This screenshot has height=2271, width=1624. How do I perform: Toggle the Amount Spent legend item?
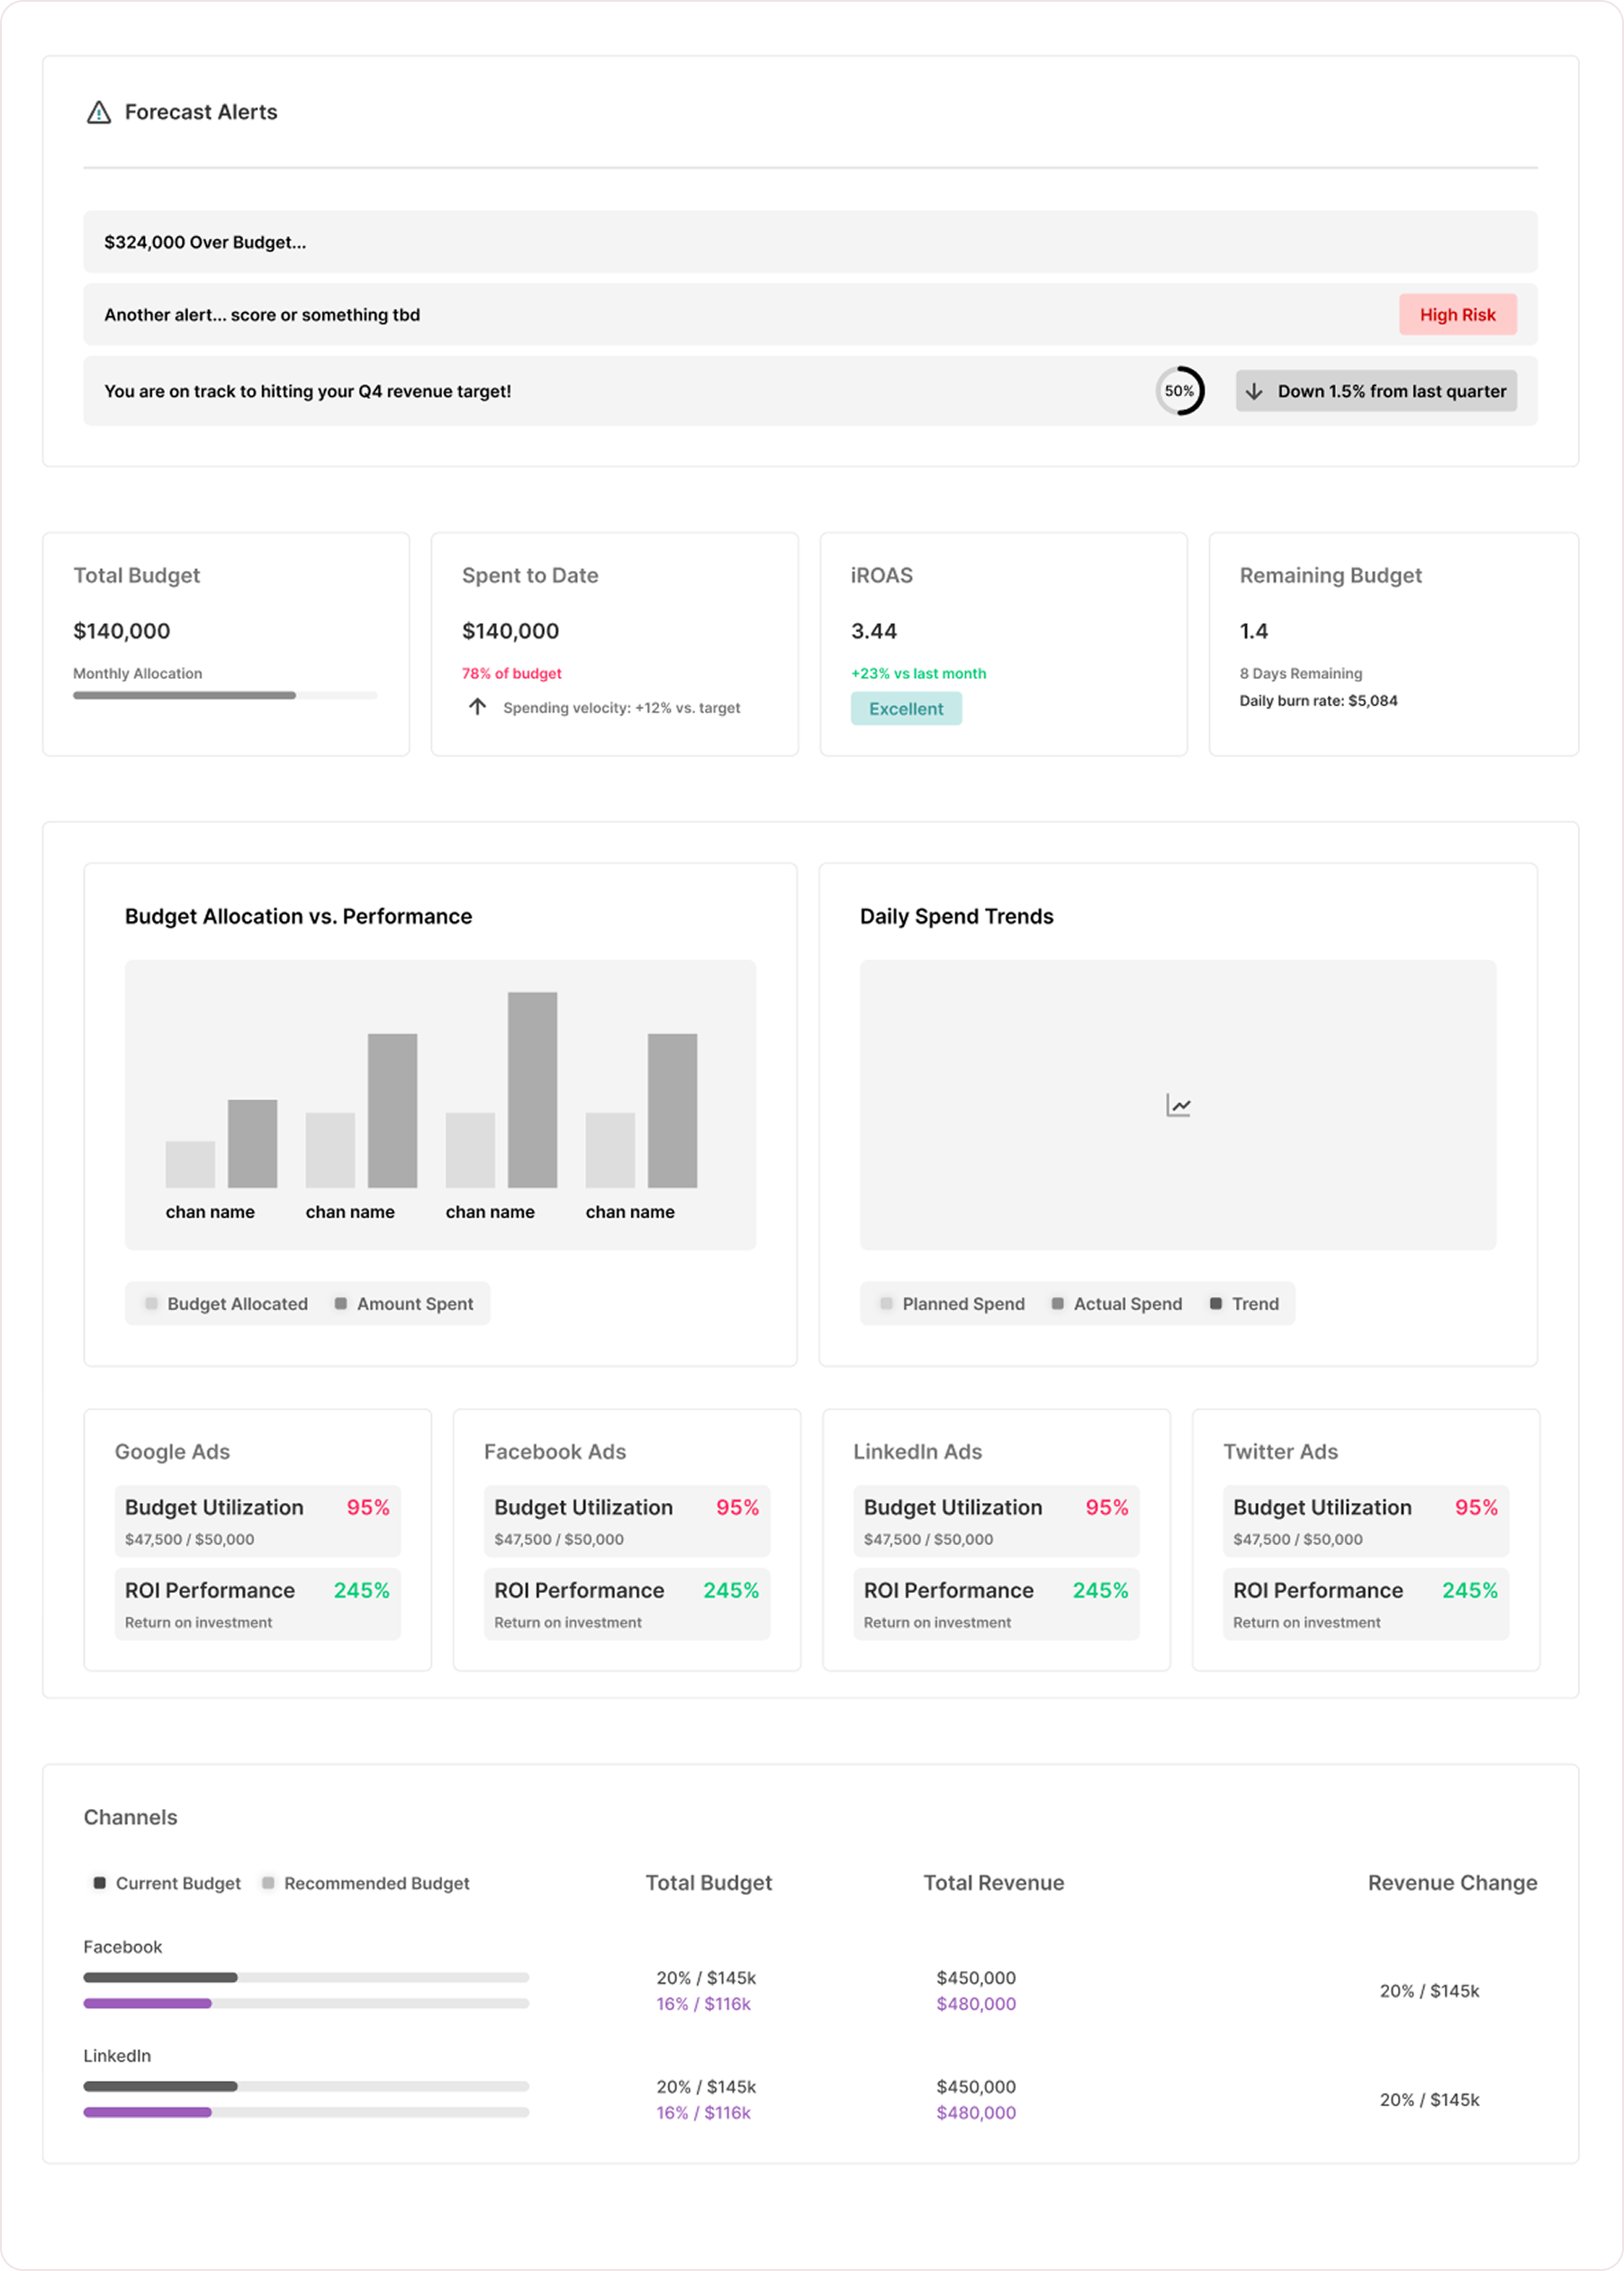404,1303
